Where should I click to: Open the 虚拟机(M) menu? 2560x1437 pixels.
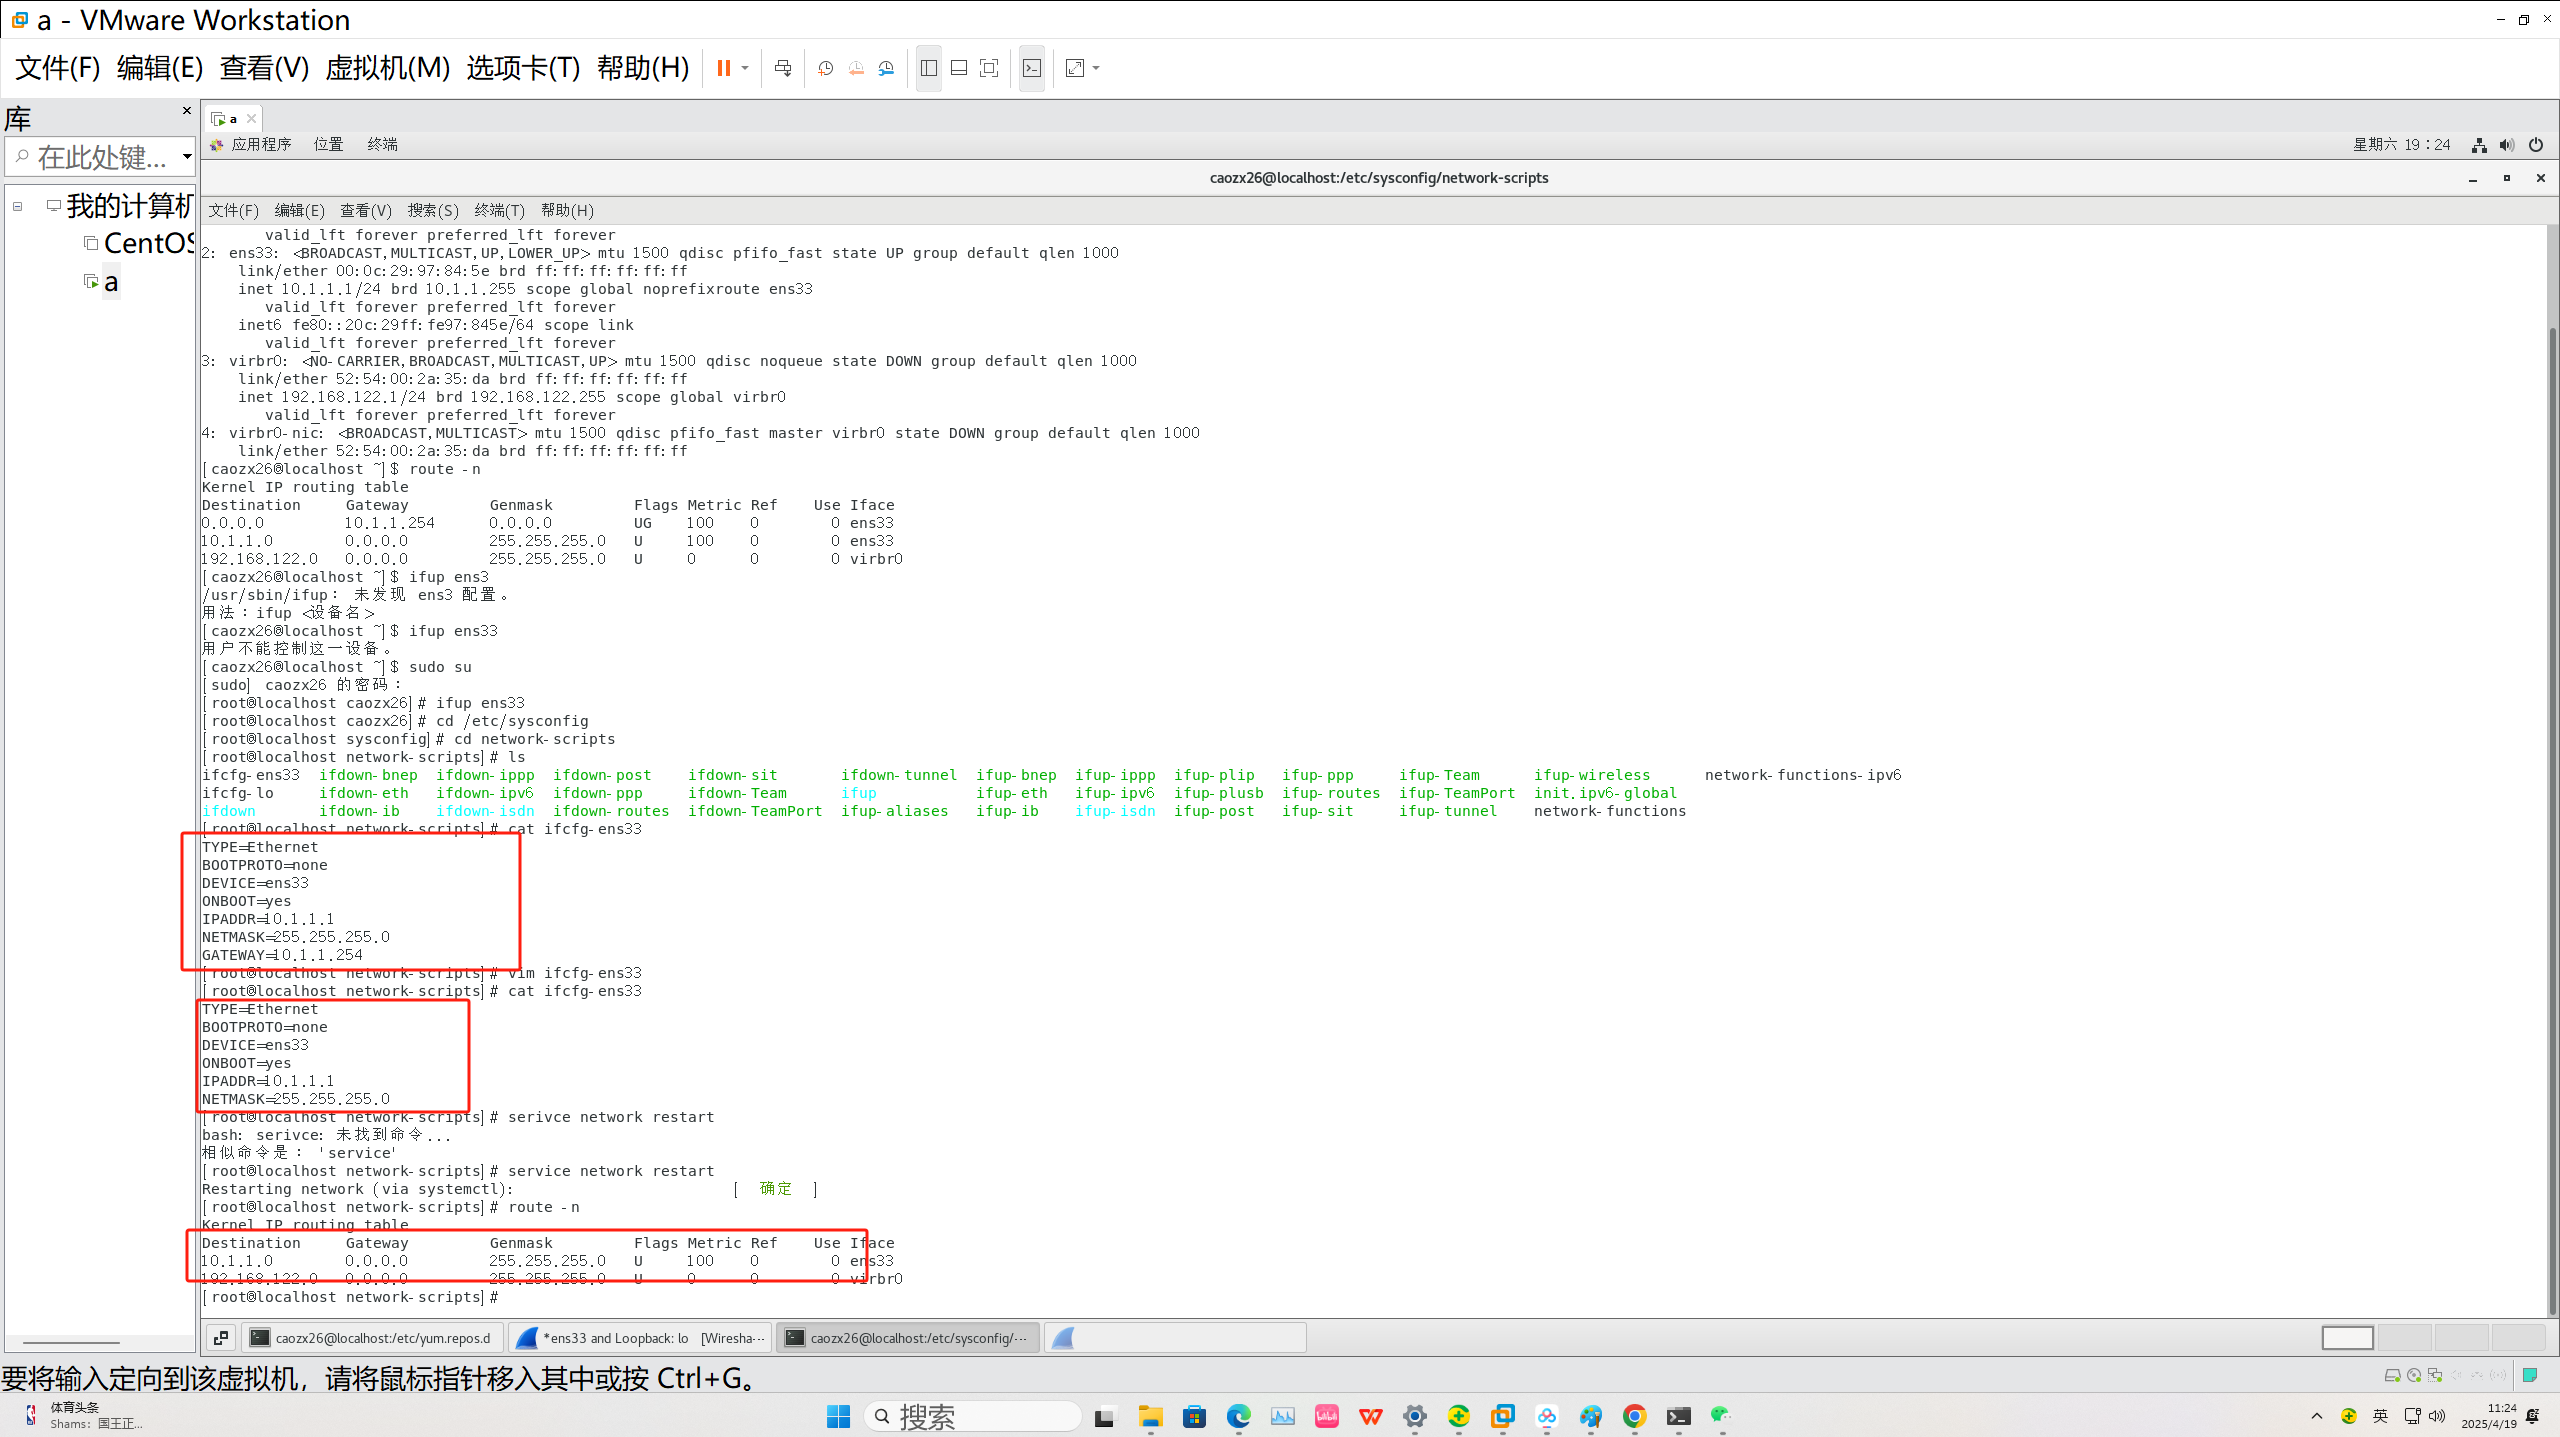point(387,68)
